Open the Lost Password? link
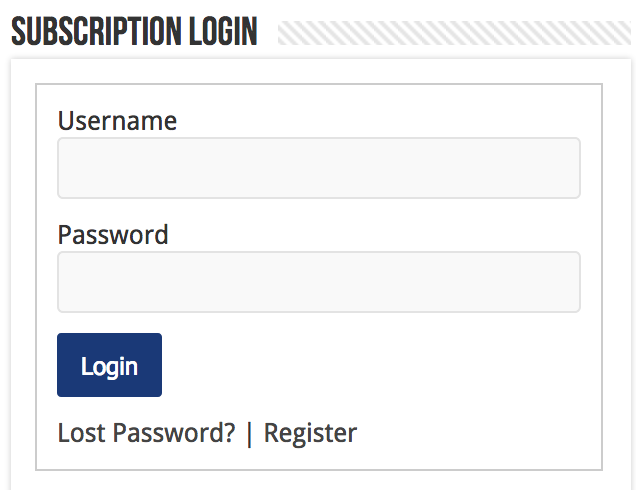 (x=146, y=433)
